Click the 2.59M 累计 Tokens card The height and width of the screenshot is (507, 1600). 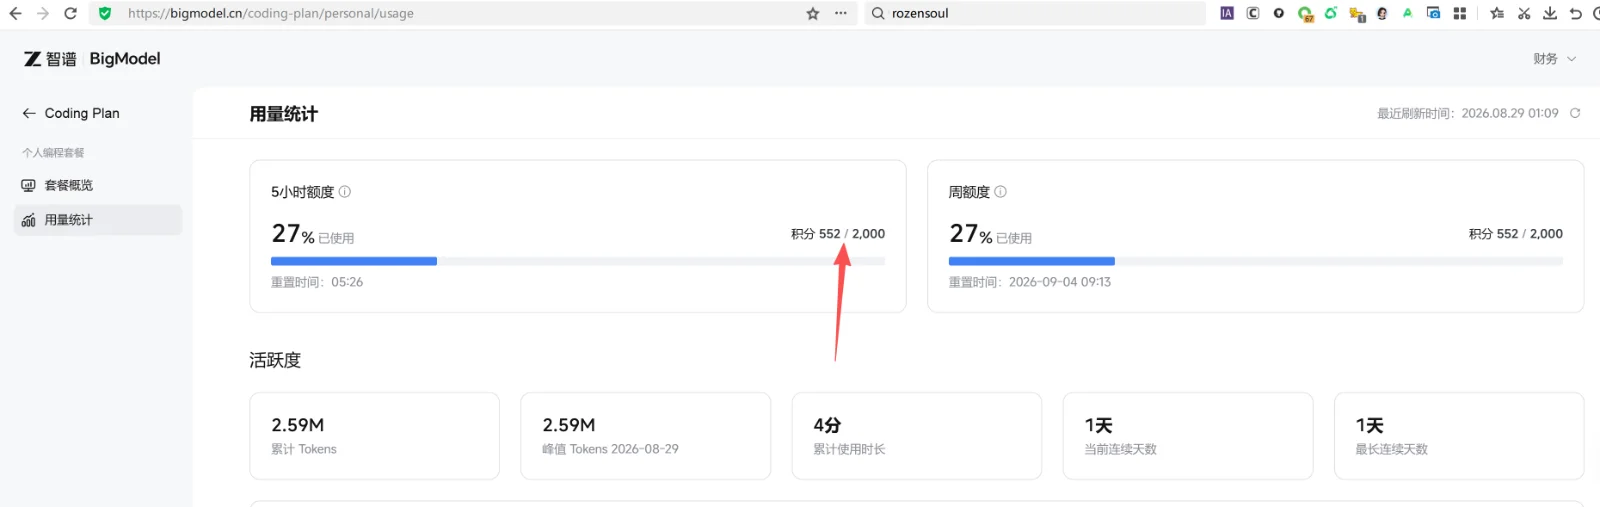coord(374,436)
